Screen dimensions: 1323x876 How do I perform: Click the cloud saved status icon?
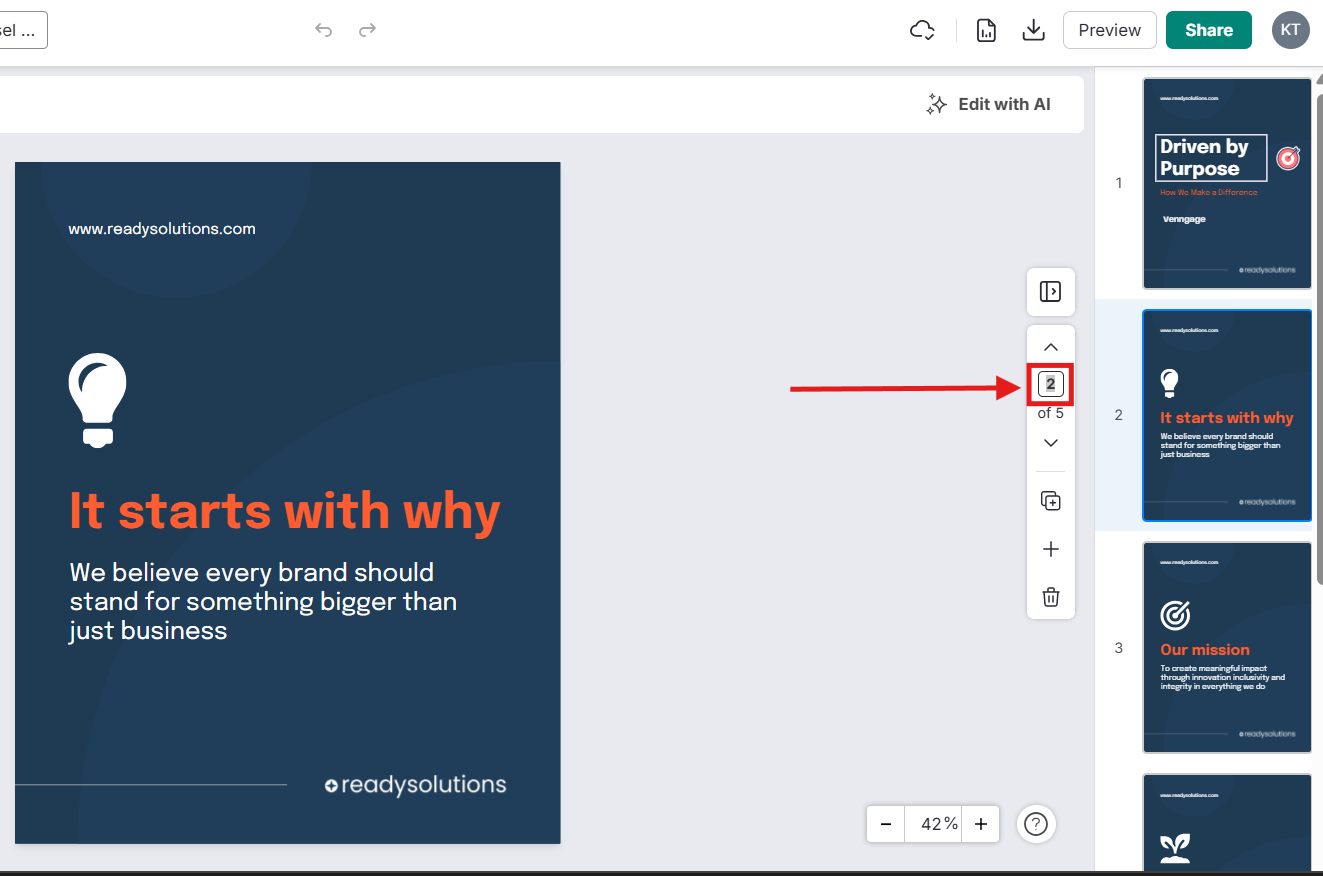point(922,30)
